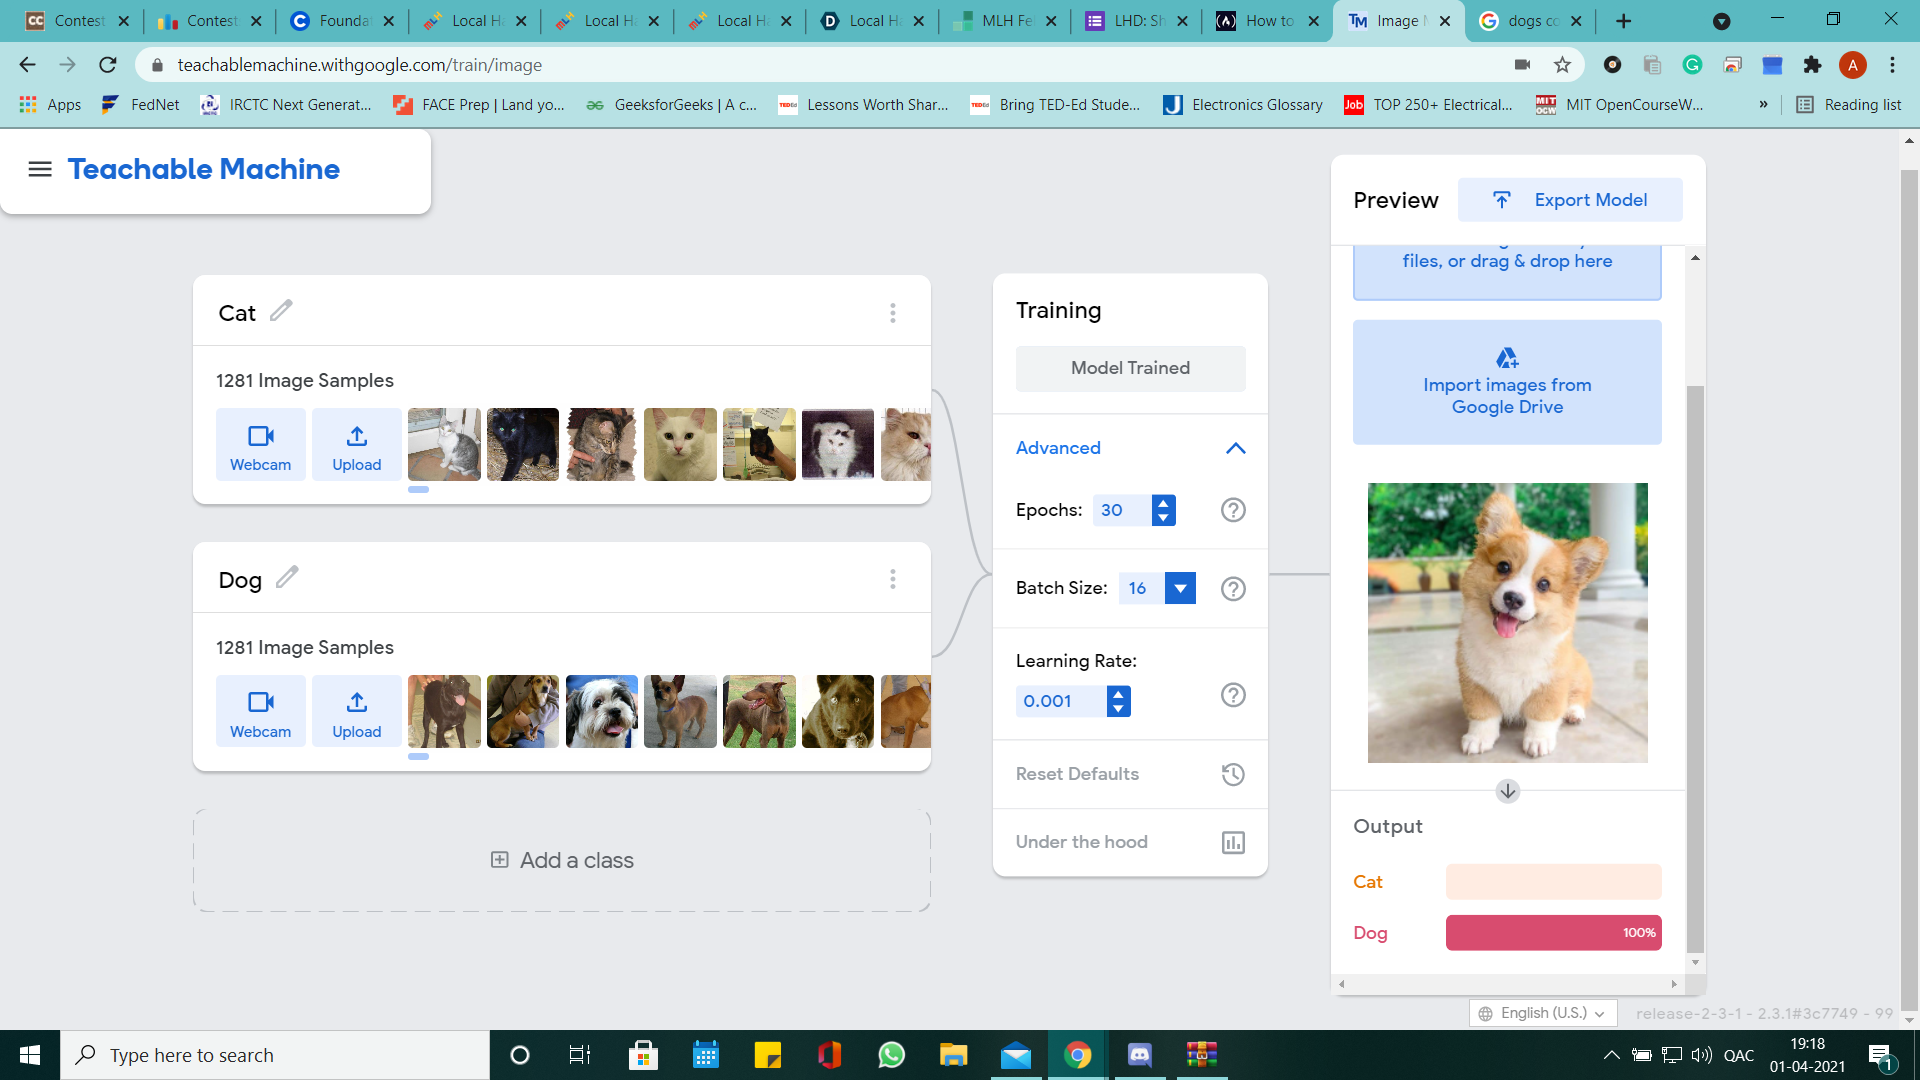Screen dimensions: 1920x1080
Task: Click the down arrow below preview image
Action: [1507, 791]
